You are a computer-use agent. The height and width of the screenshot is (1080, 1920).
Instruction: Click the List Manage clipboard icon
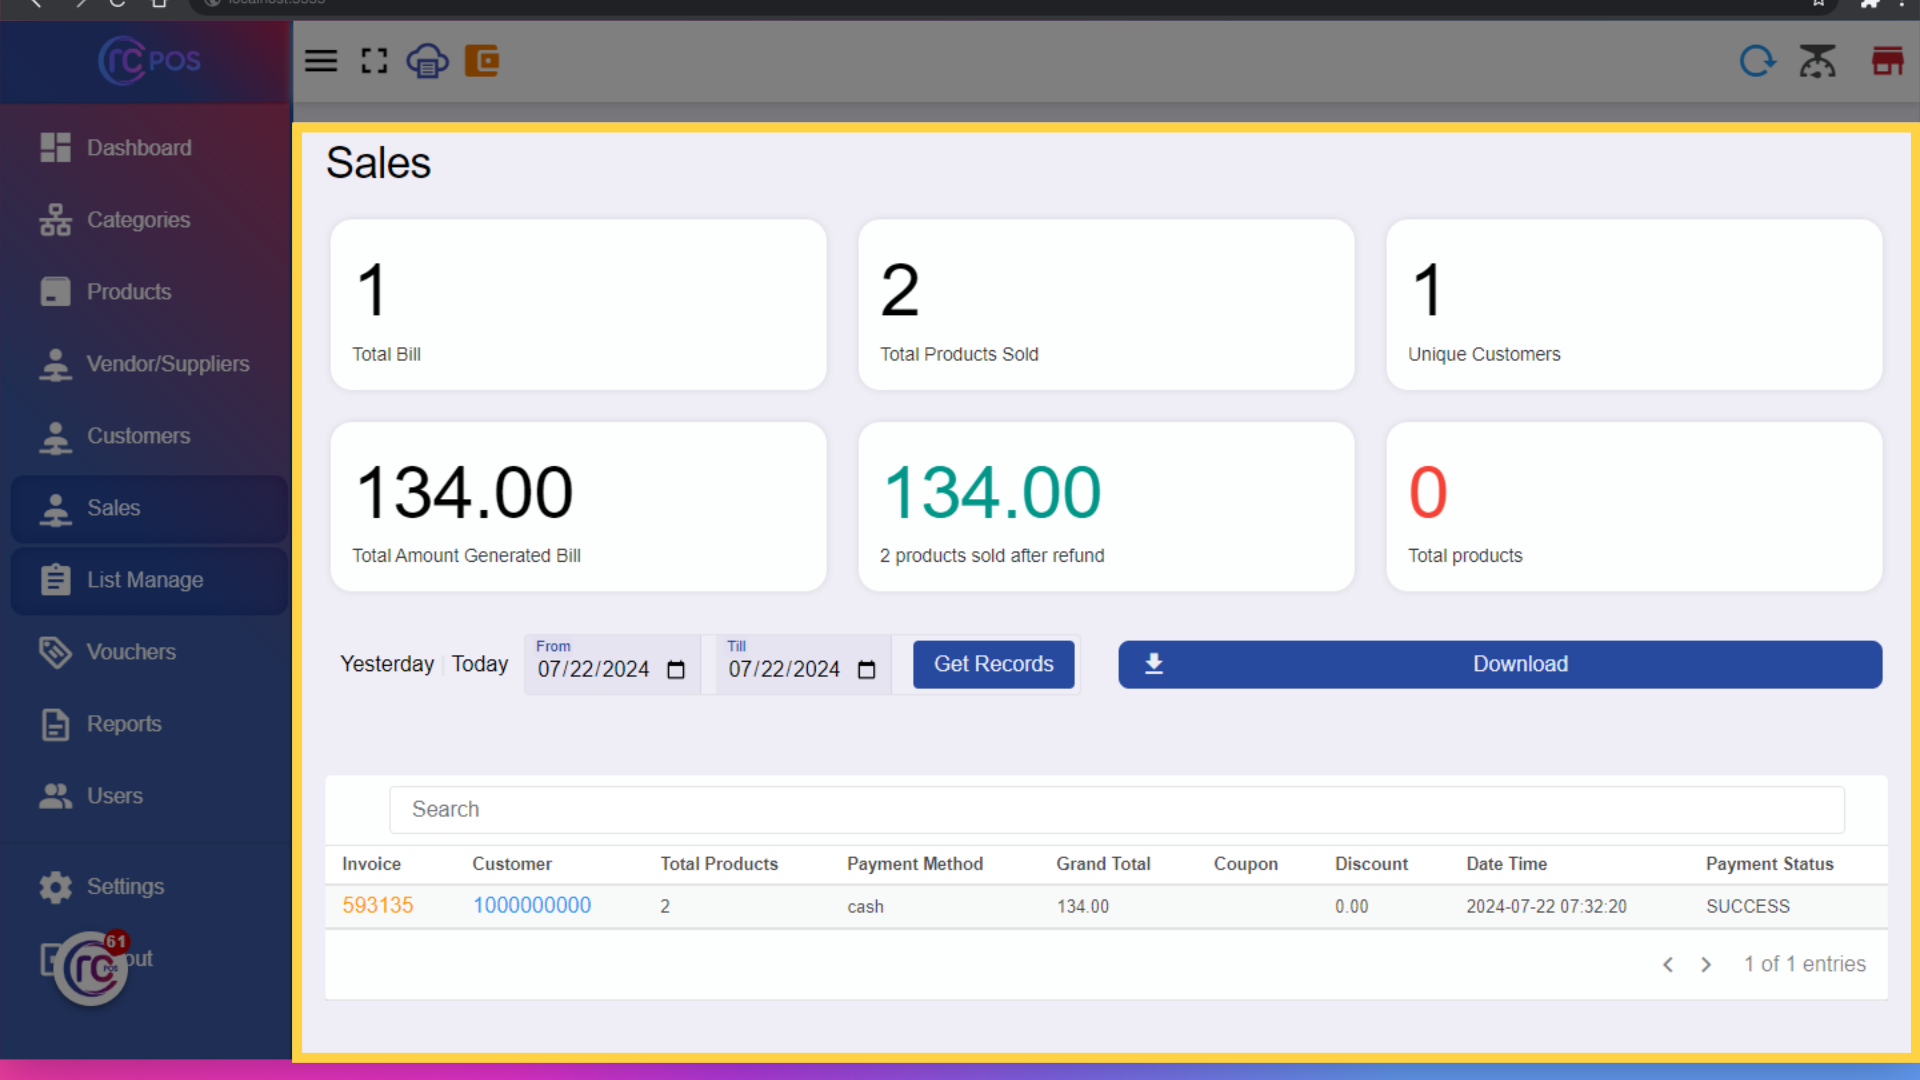[x=55, y=580]
